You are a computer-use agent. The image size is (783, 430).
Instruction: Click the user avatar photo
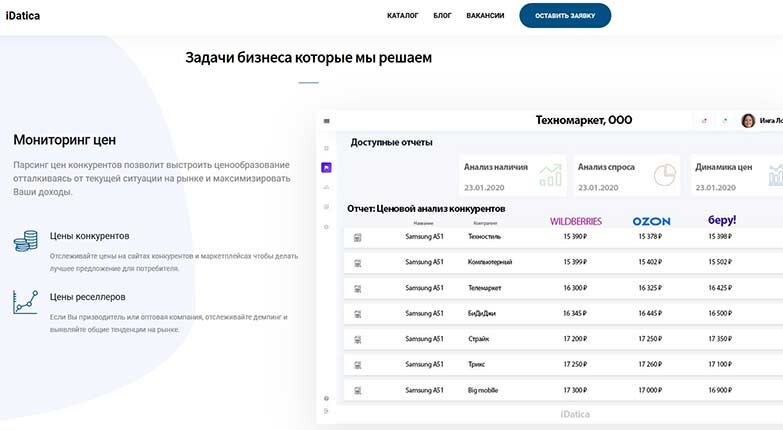coord(748,120)
